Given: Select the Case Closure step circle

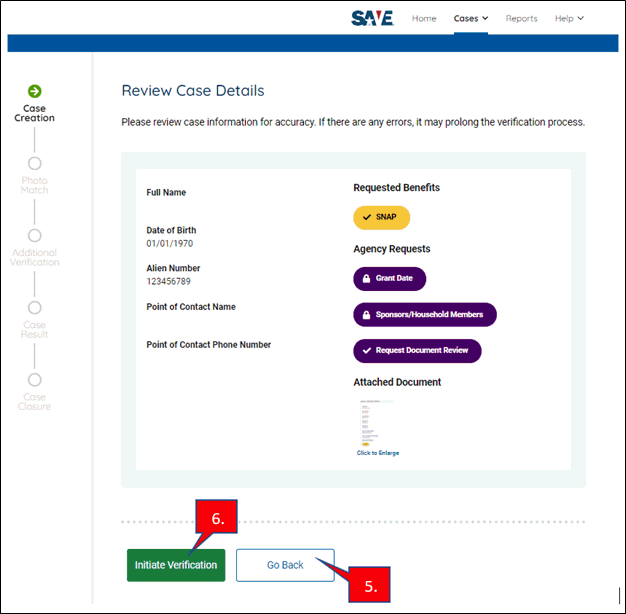Looking at the screenshot, I should point(35,380).
